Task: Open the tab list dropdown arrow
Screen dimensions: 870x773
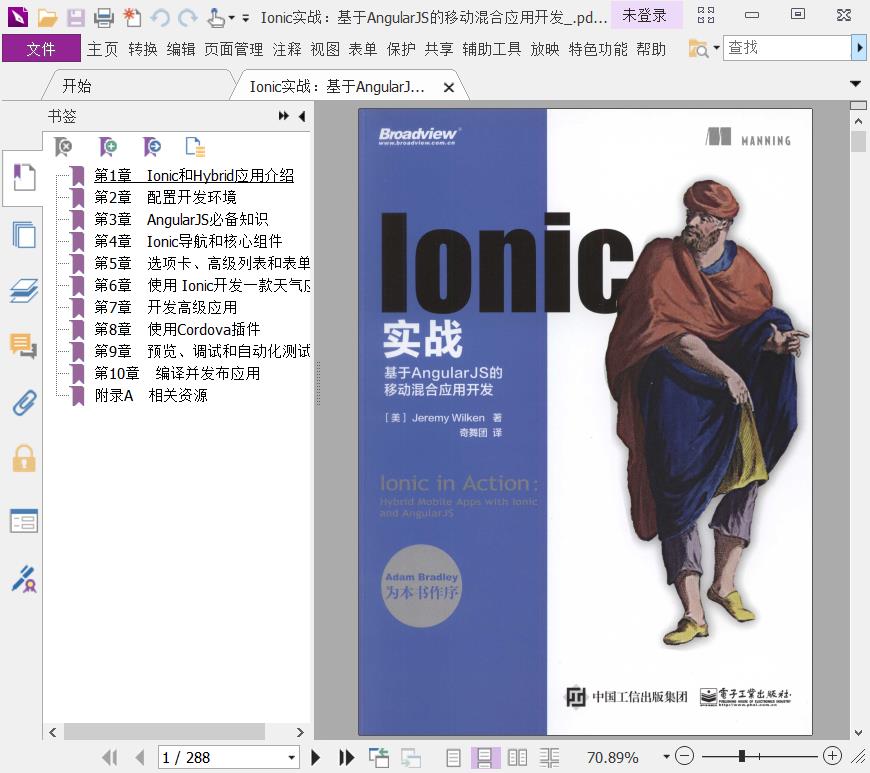Action: click(855, 84)
